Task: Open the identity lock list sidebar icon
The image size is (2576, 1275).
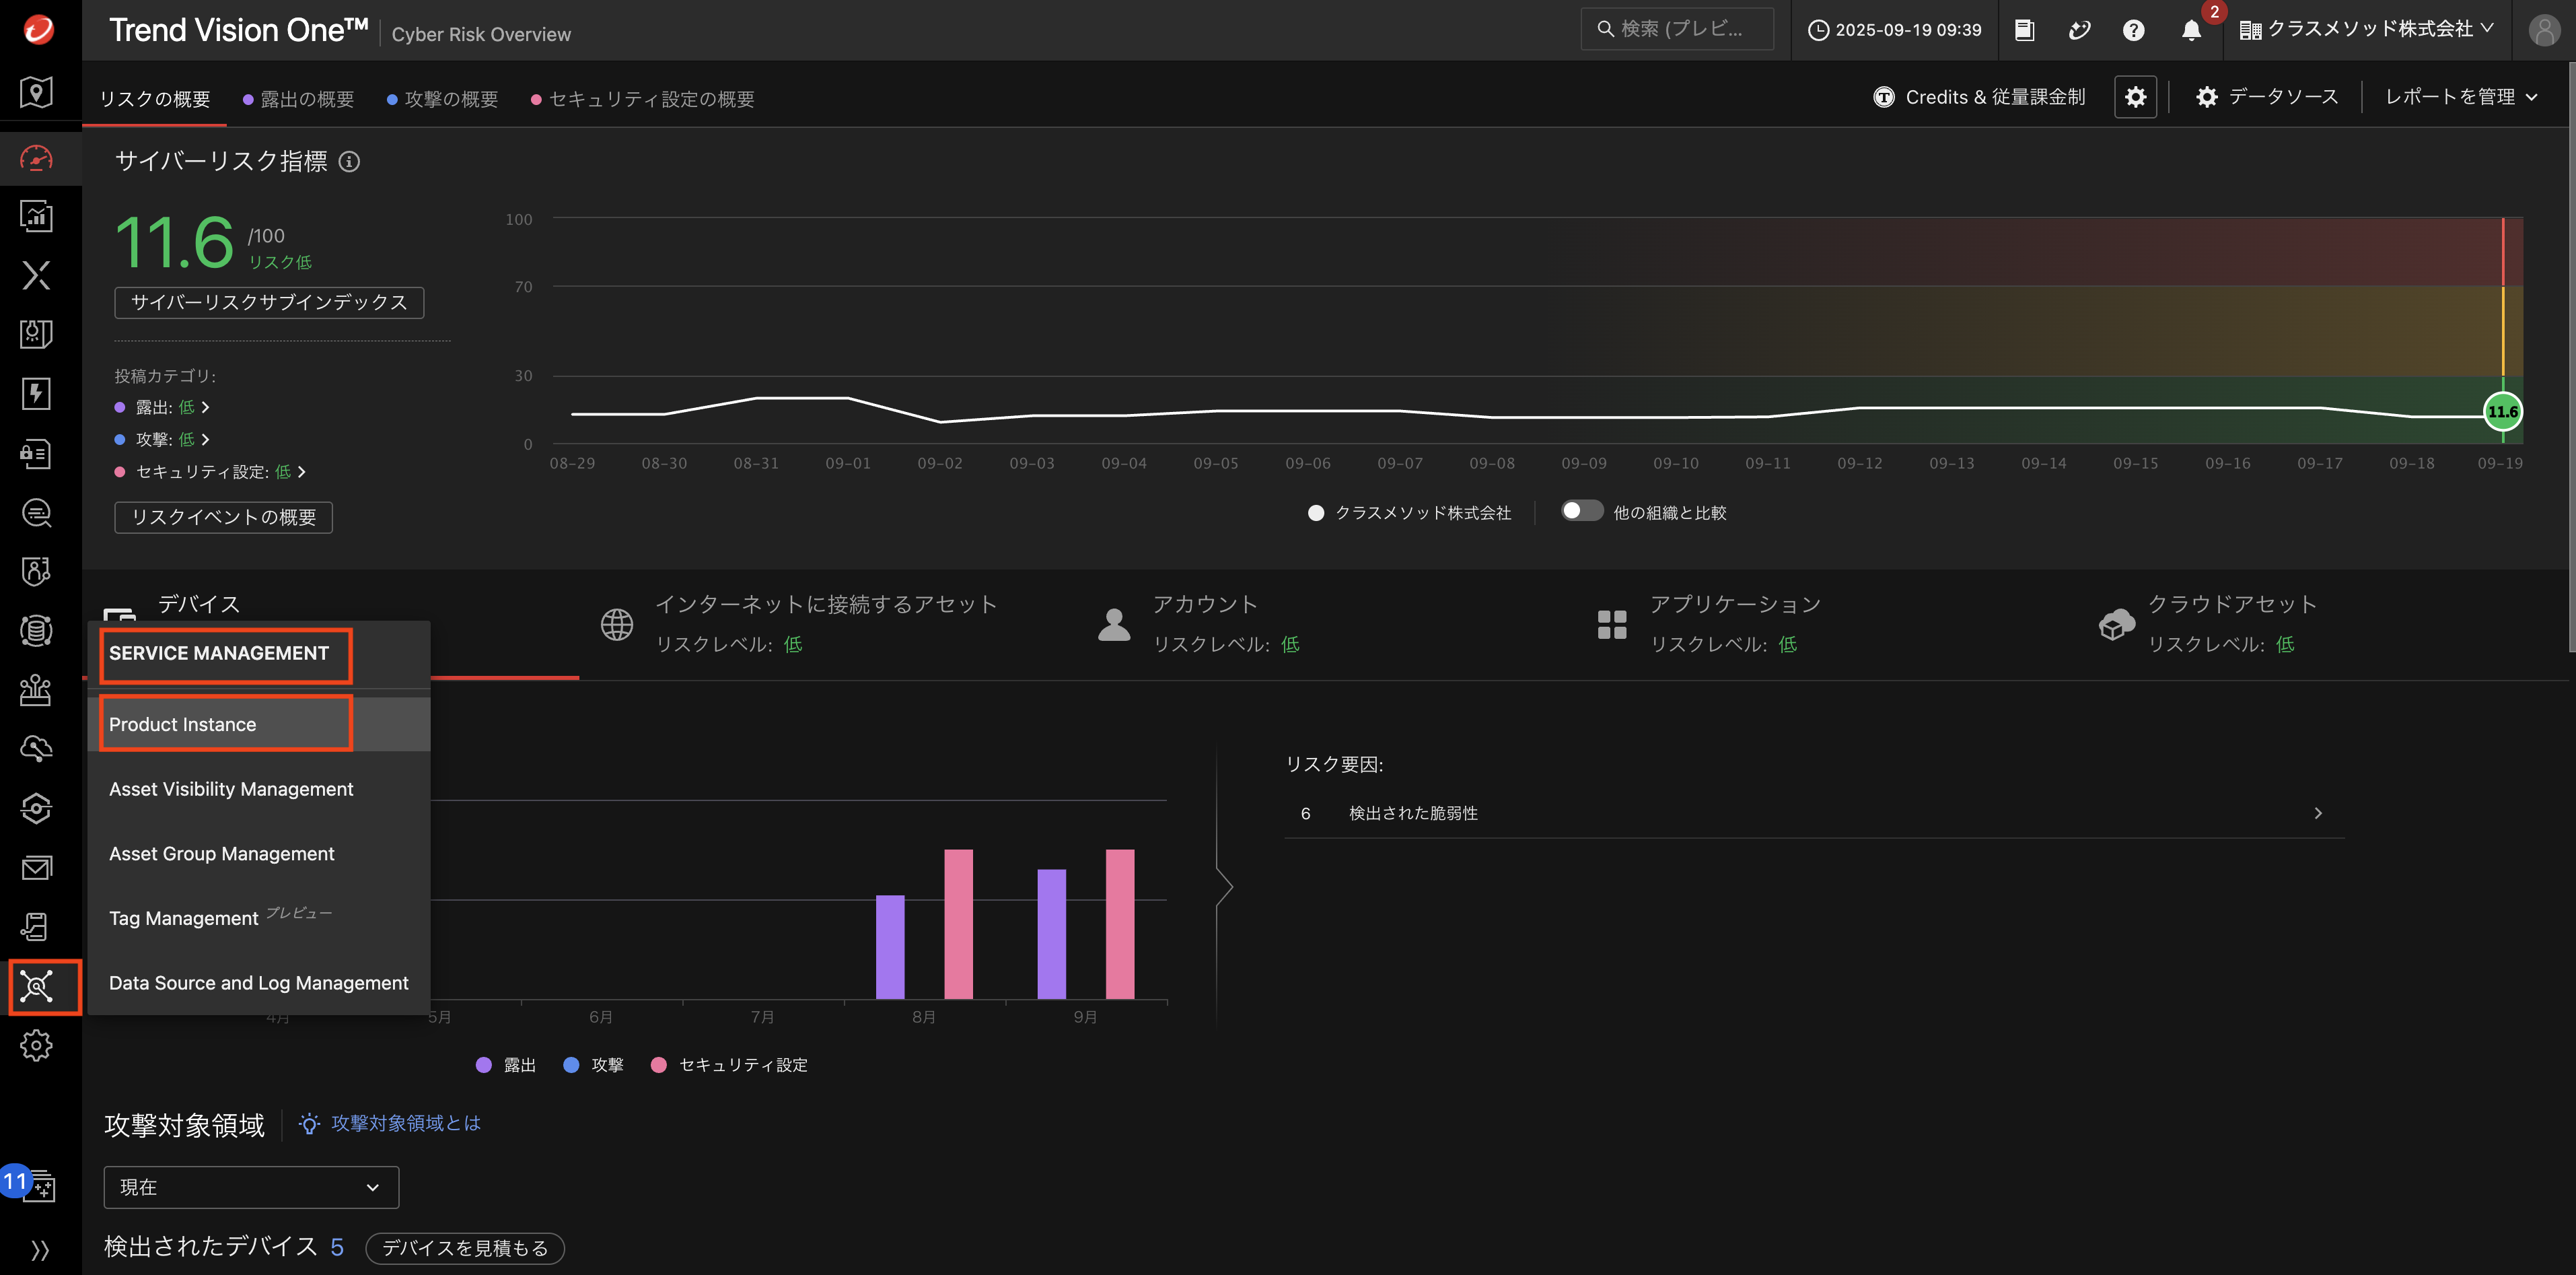Action: pos(37,453)
